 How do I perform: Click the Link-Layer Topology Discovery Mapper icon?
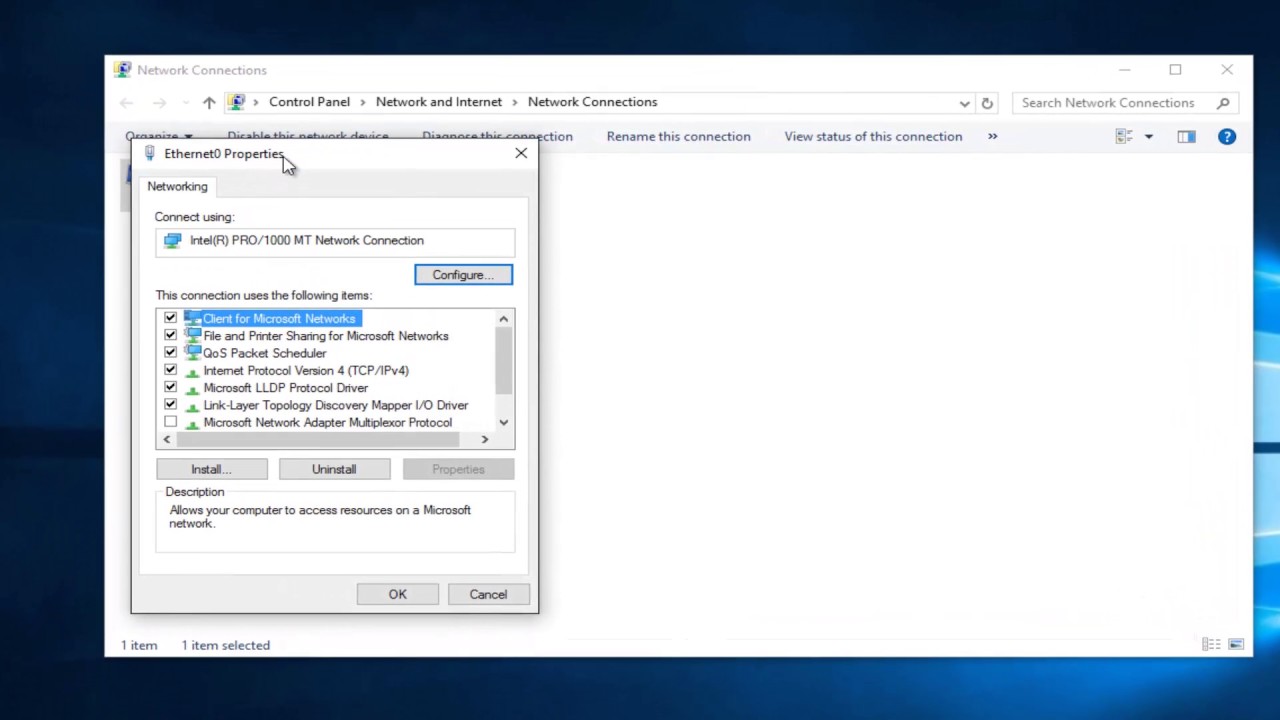[192, 405]
